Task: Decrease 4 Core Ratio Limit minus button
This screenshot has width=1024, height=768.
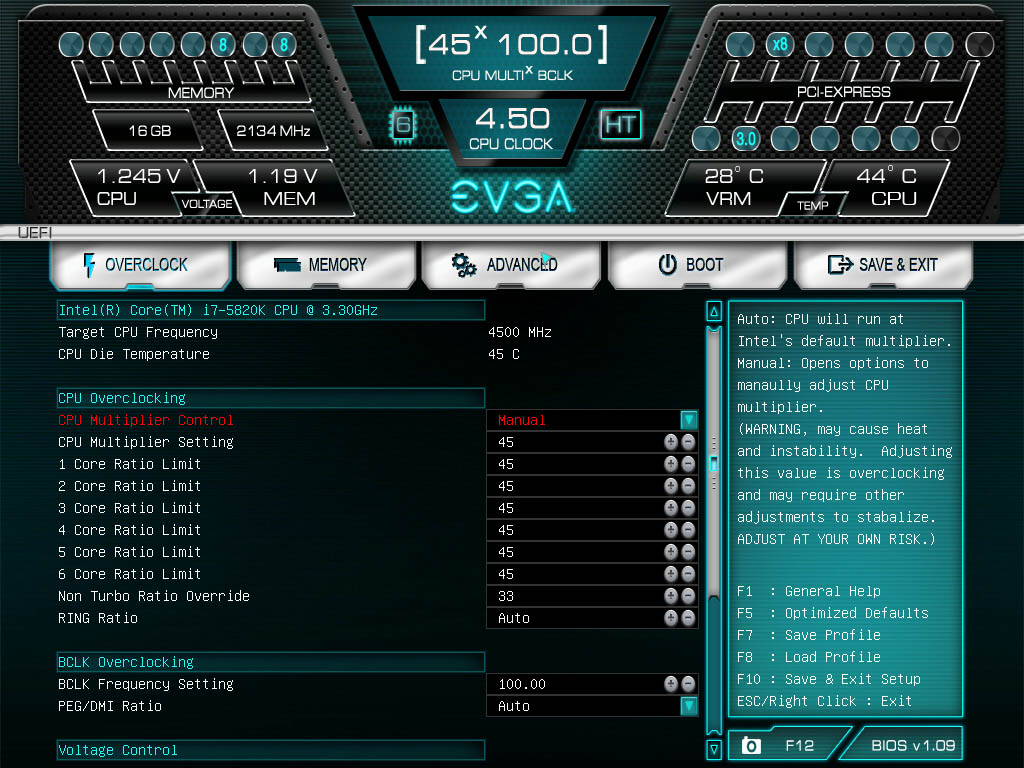Action: [688, 530]
